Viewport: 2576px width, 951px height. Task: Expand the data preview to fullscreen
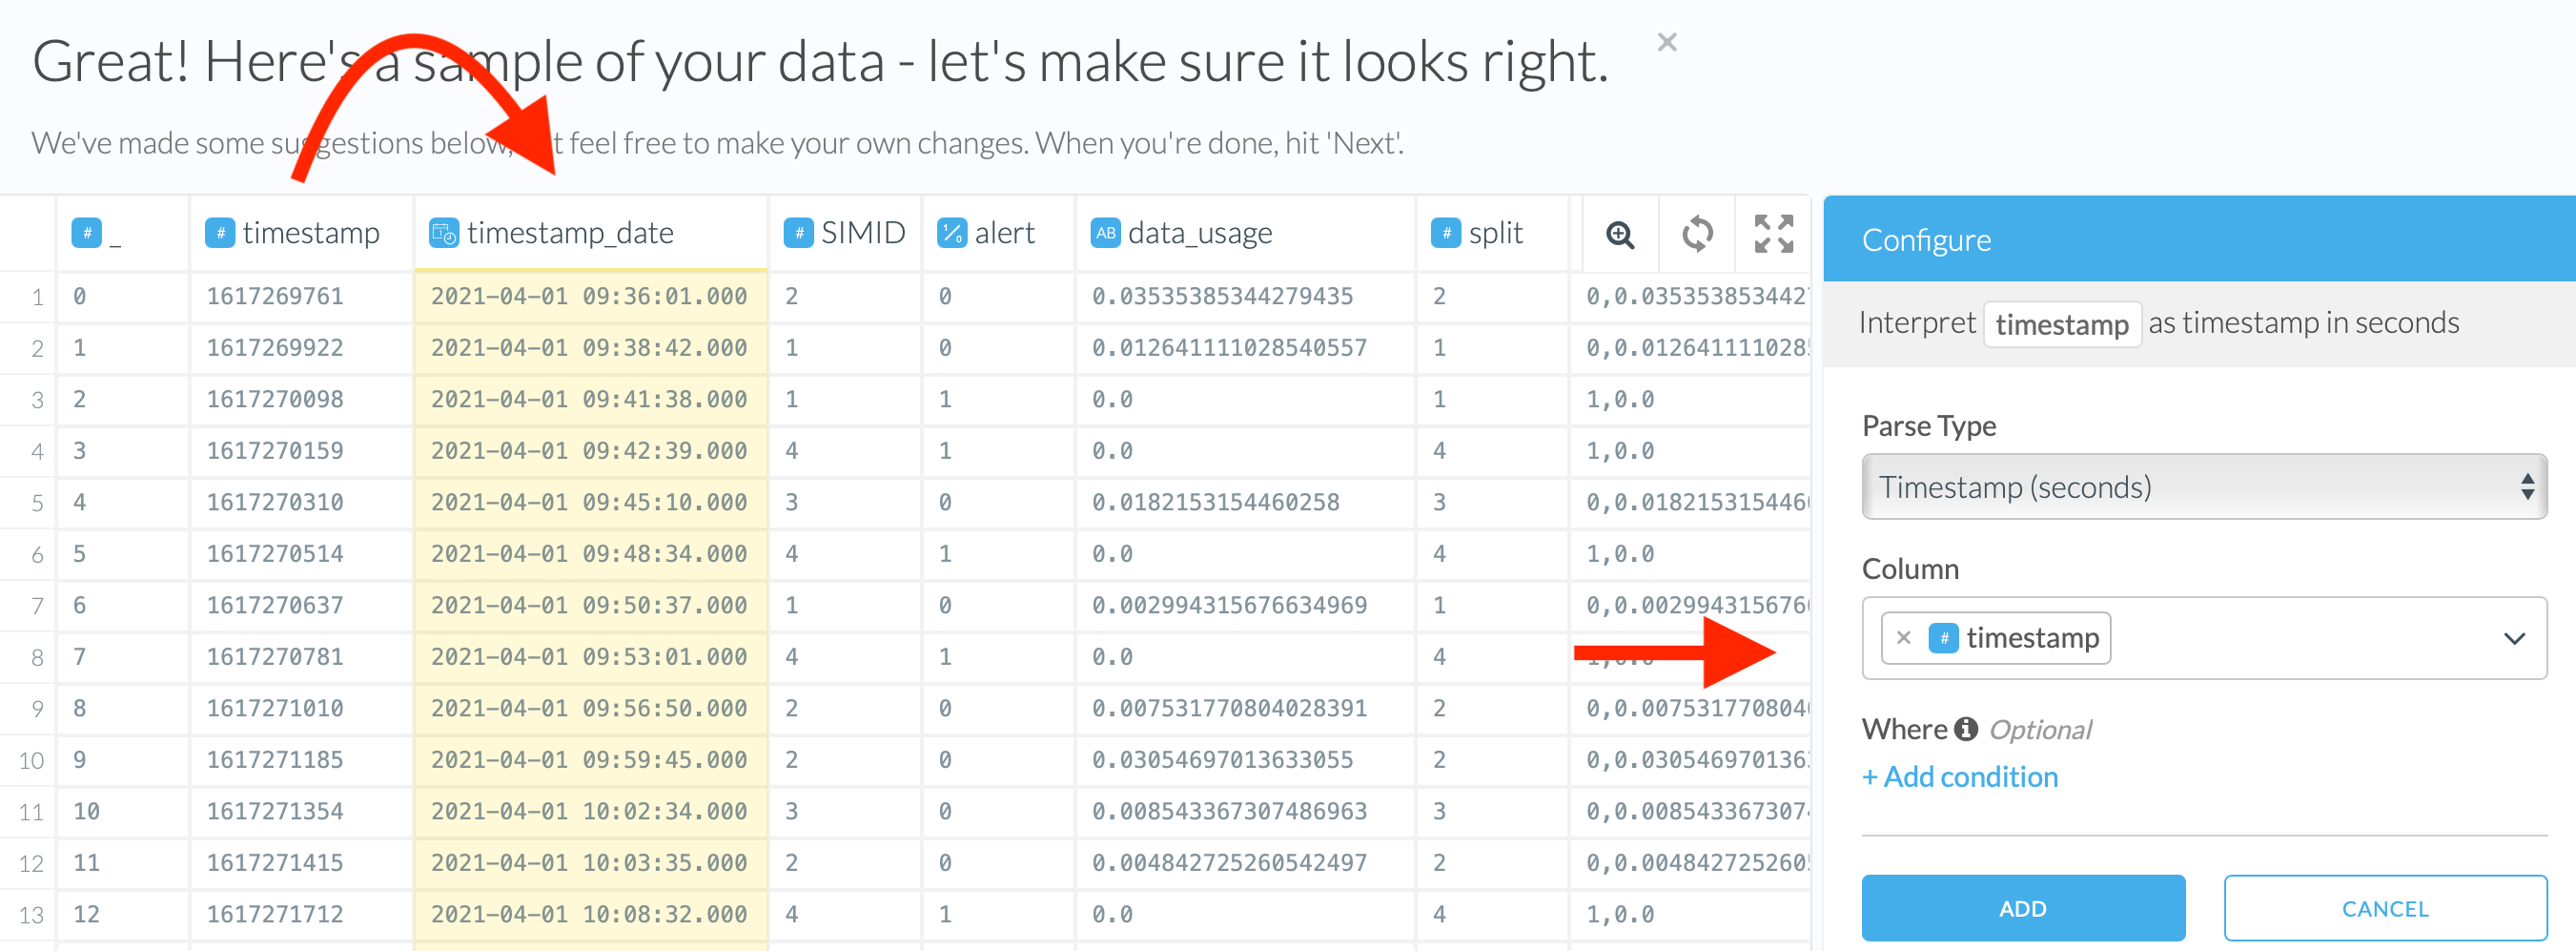[x=1773, y=234]
